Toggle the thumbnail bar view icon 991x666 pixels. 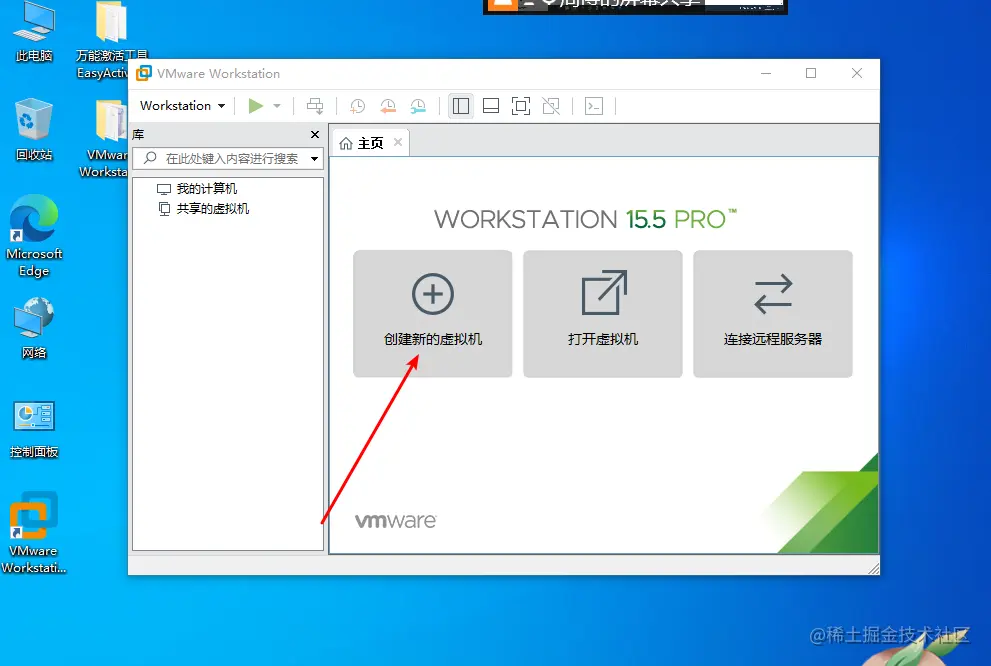(x=491, y=106)
